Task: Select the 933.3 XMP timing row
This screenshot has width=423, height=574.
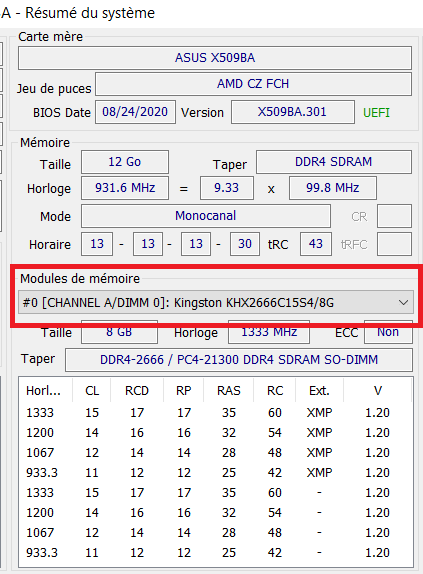Action: (x=216, y=473)
